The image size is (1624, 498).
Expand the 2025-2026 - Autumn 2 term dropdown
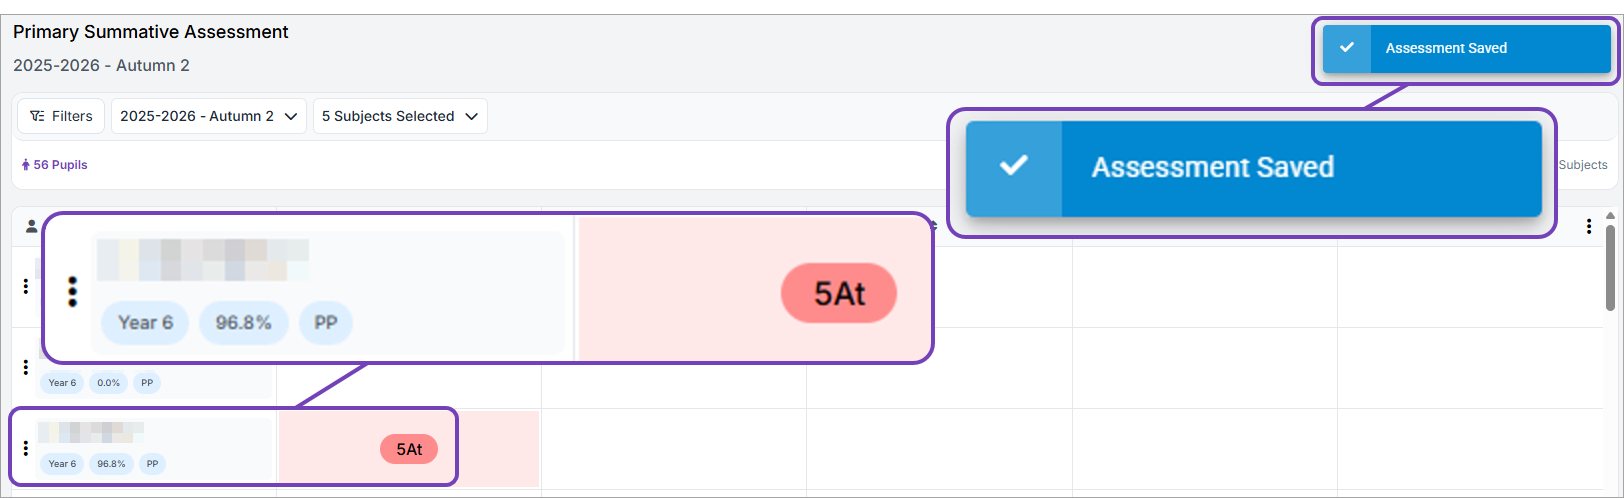[x=208, y=116]
